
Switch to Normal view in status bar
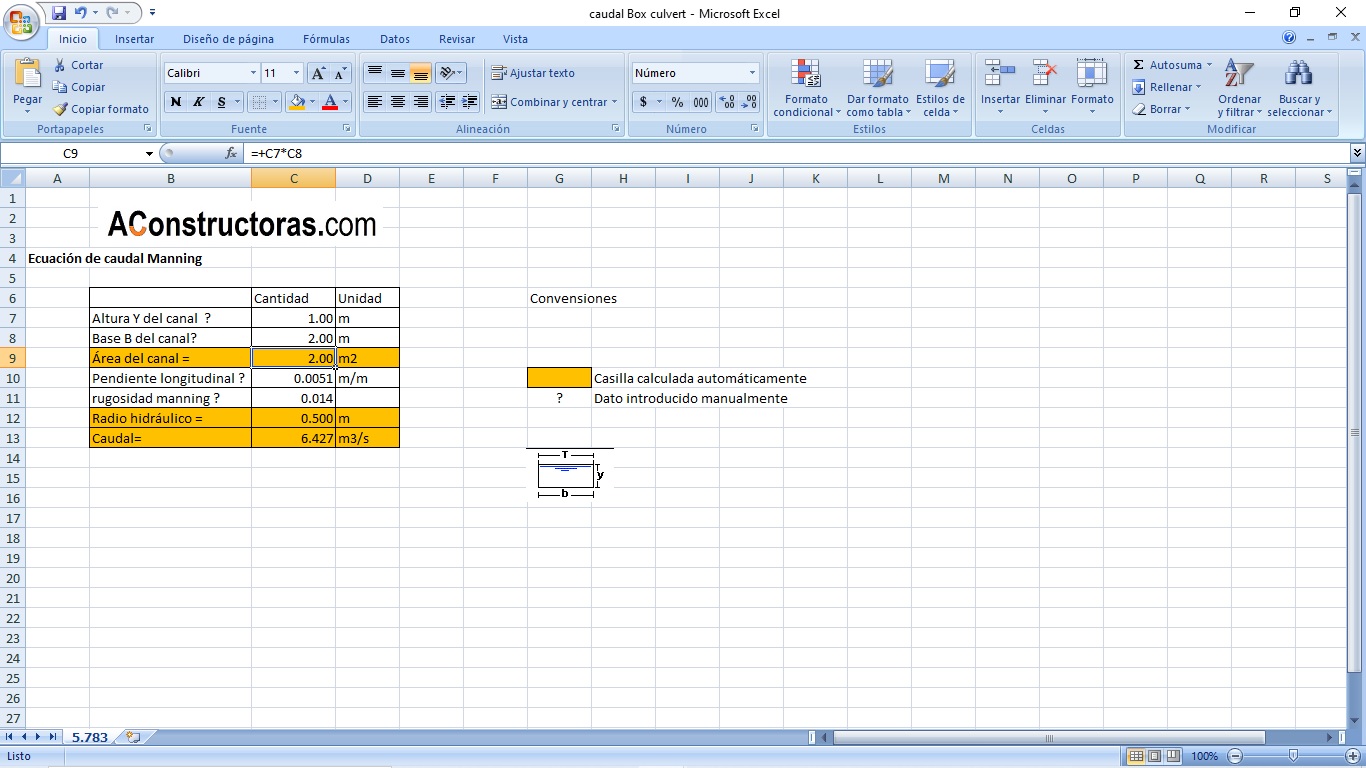click(1136, 756)
